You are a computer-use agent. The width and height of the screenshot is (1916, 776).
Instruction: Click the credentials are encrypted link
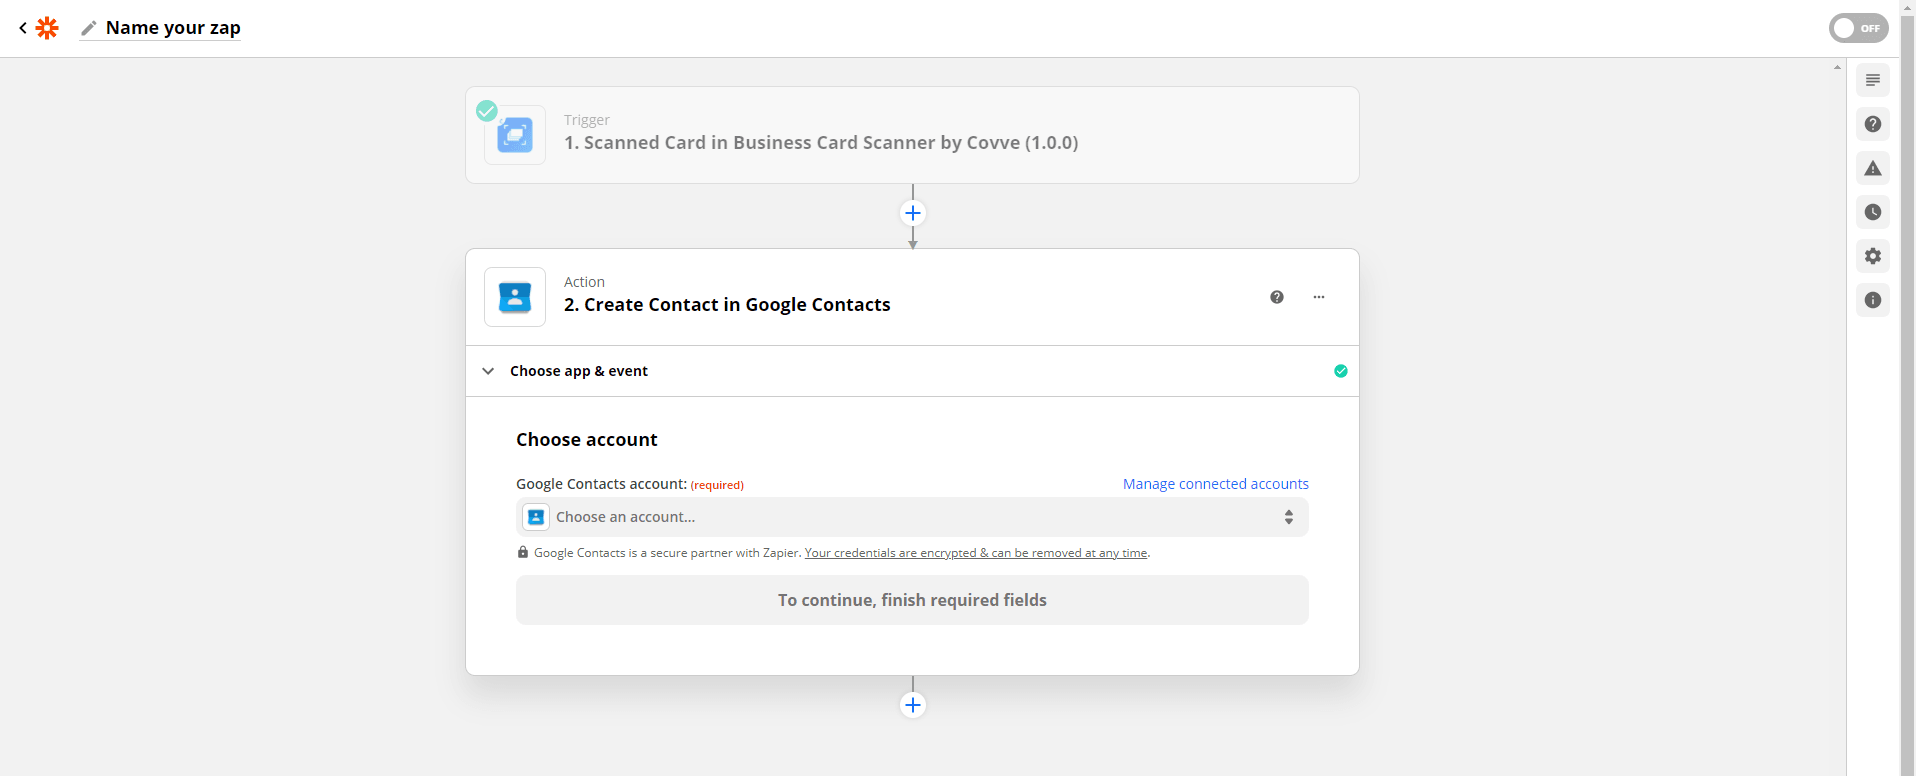(x=976, y=553)
